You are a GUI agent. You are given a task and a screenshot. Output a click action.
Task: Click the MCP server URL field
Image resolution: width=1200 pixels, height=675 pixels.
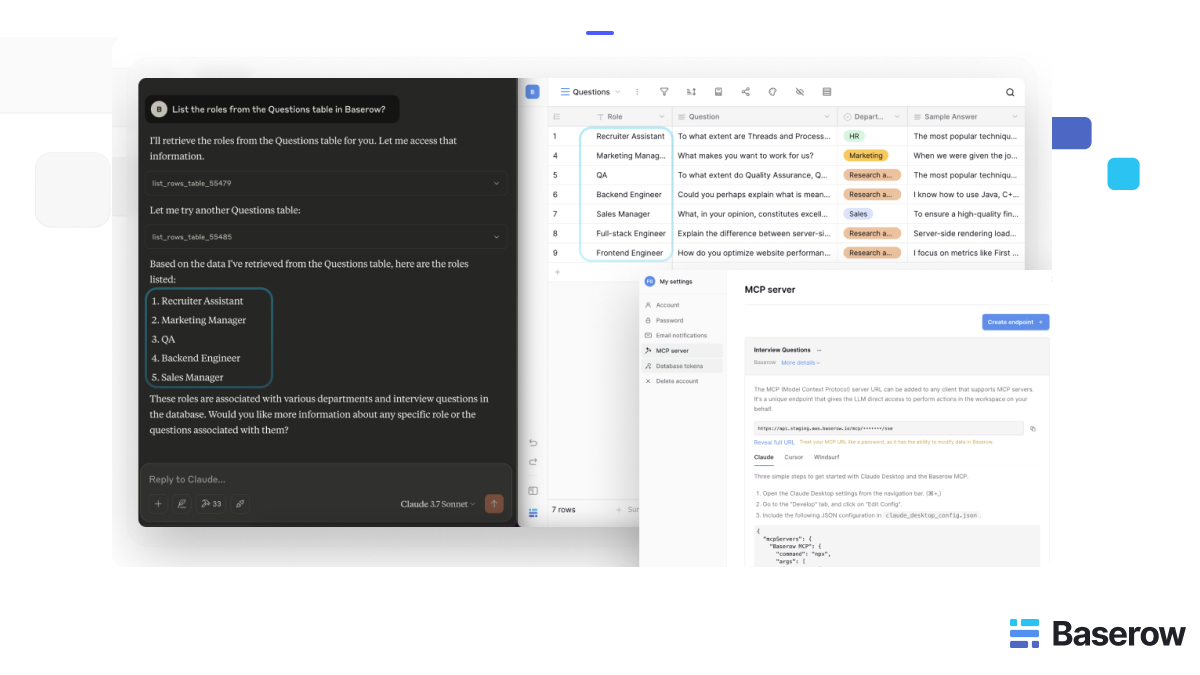pyautogui.click(x=888, y=428)
